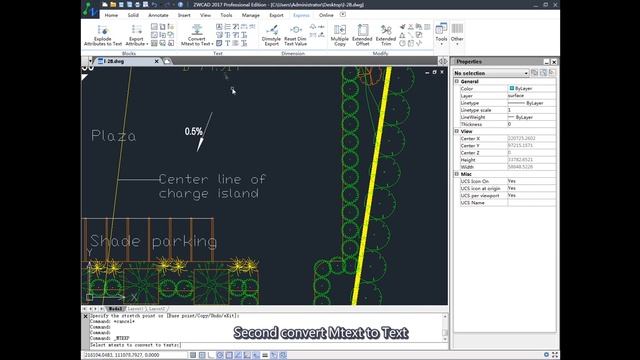Click the Save icon in quick access toolbar

121,4
